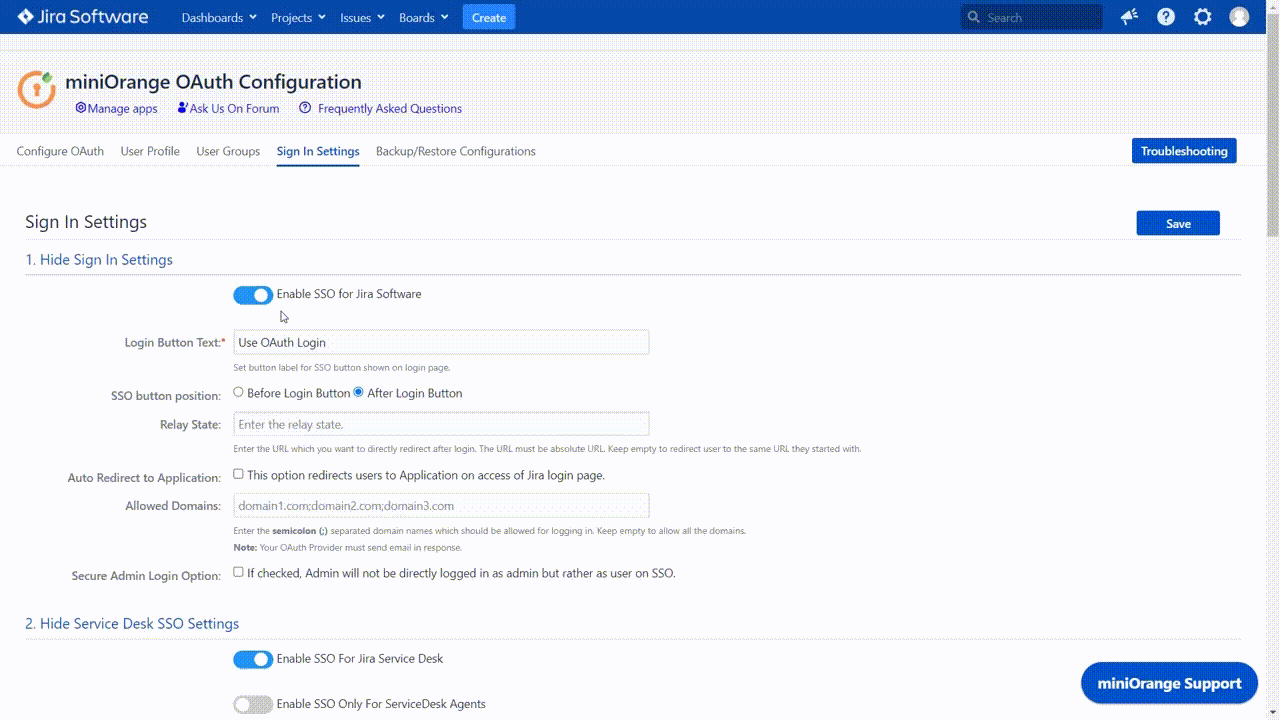Open the user profile avatar
Screen dimensions: 1280x720
1239,17
